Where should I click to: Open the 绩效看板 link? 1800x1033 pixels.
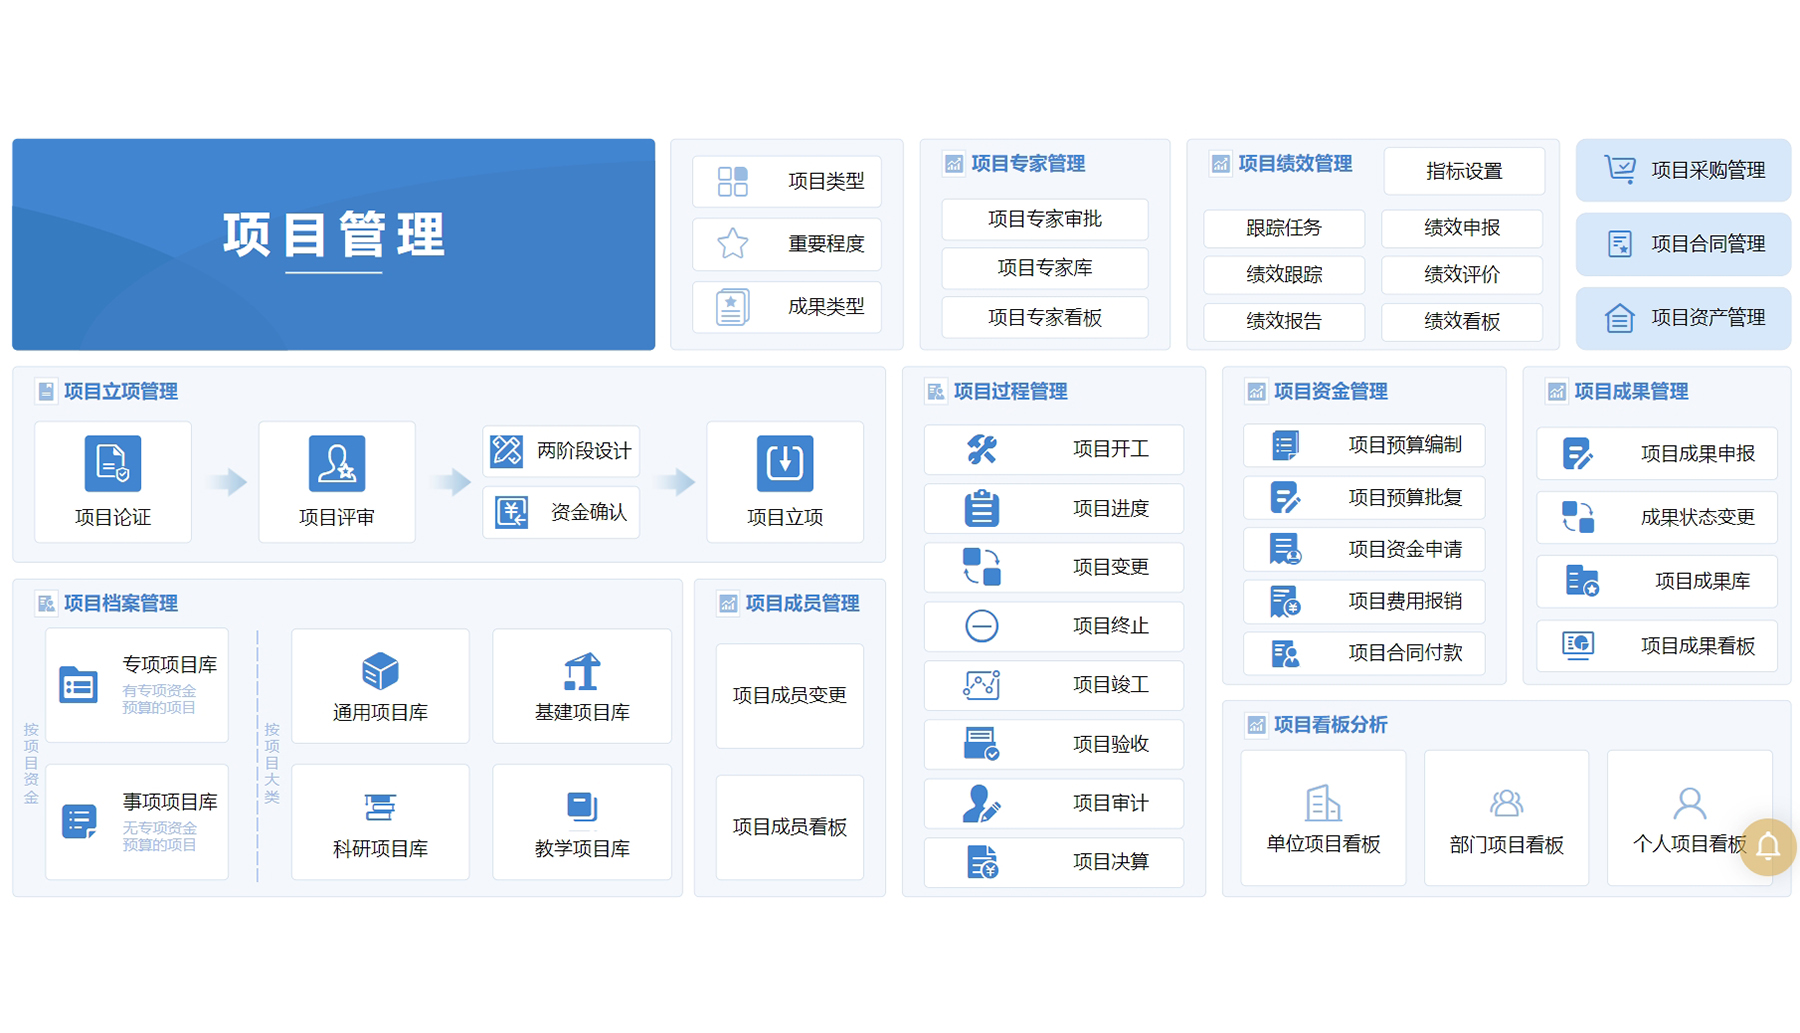(1462, 322)
